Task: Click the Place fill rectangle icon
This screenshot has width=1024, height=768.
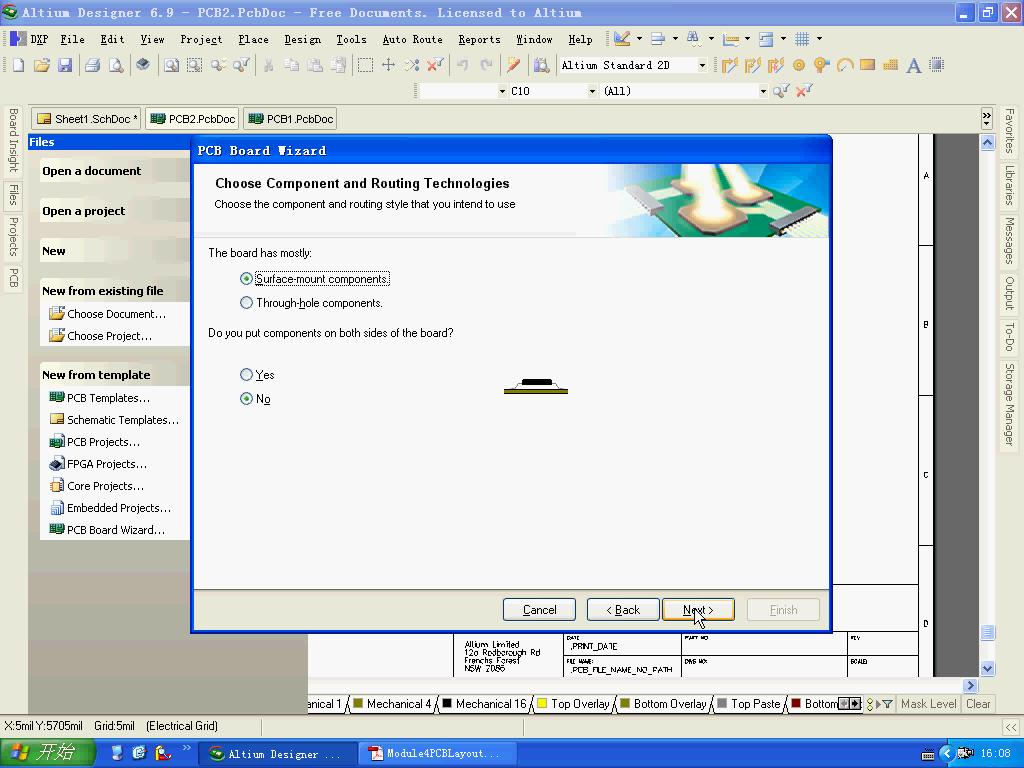Action: (868, 65)
